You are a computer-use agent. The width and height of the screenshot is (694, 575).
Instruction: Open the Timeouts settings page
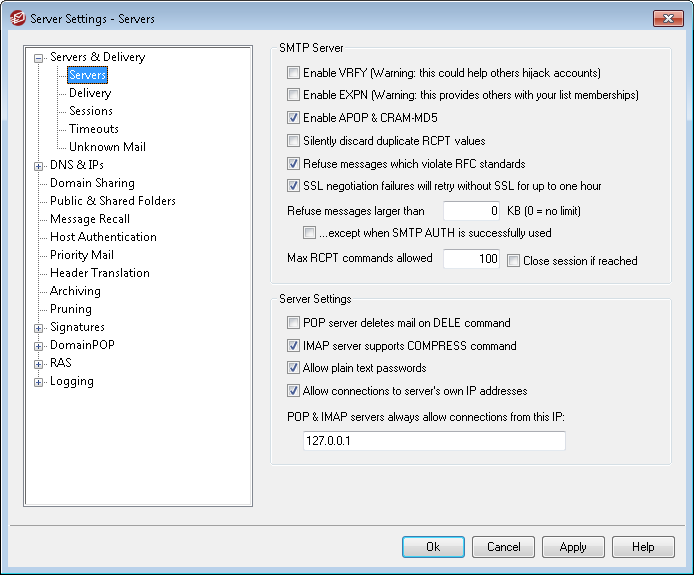click(94, 129)
